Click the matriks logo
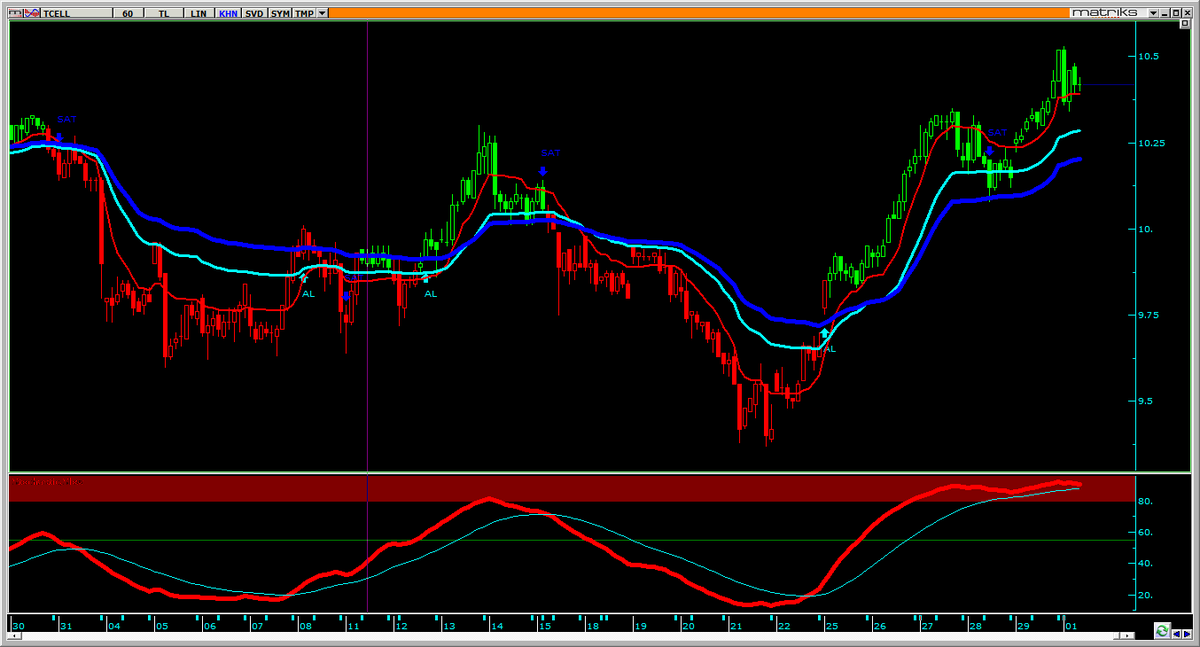Image resolution: width=1200 pixels, height=647 pixels. tap(1105, 13)
